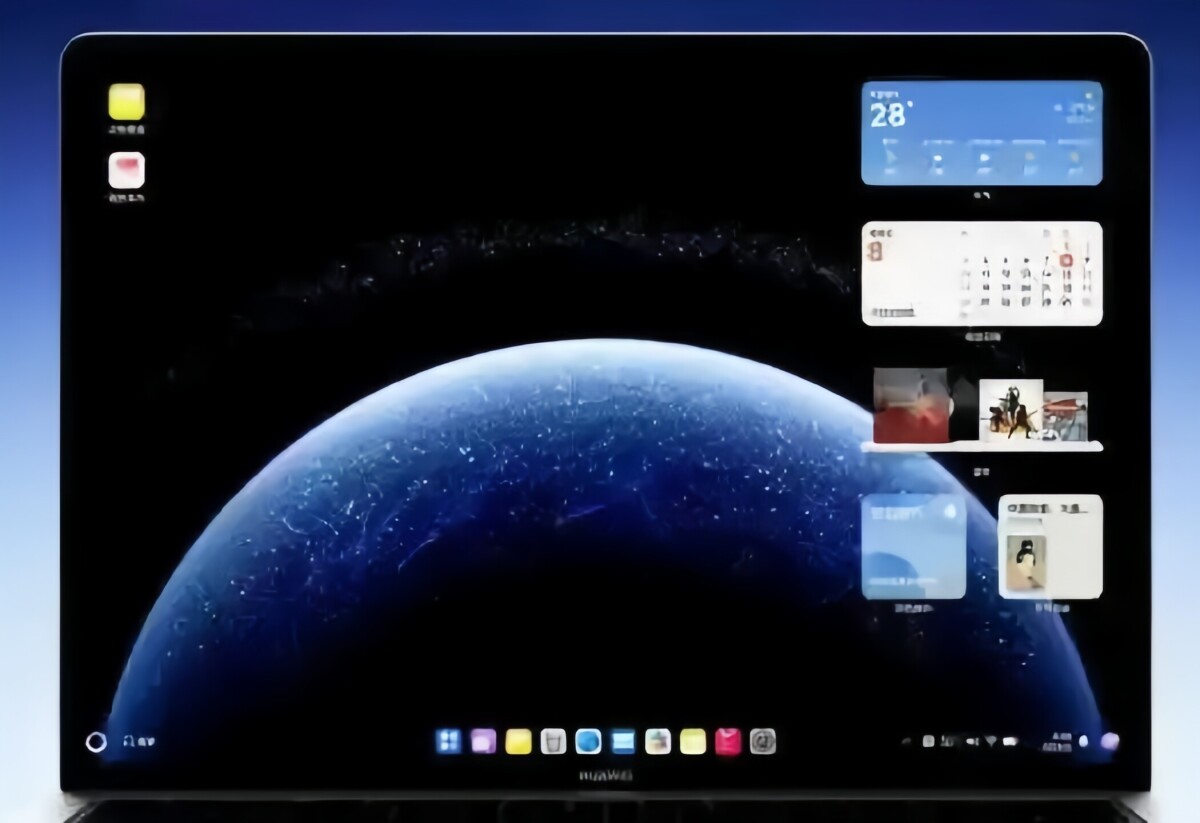Open the blue four-square launcher in the dock
The image size is (1200, 823).
pyautogui.click(x=449, y=741)
